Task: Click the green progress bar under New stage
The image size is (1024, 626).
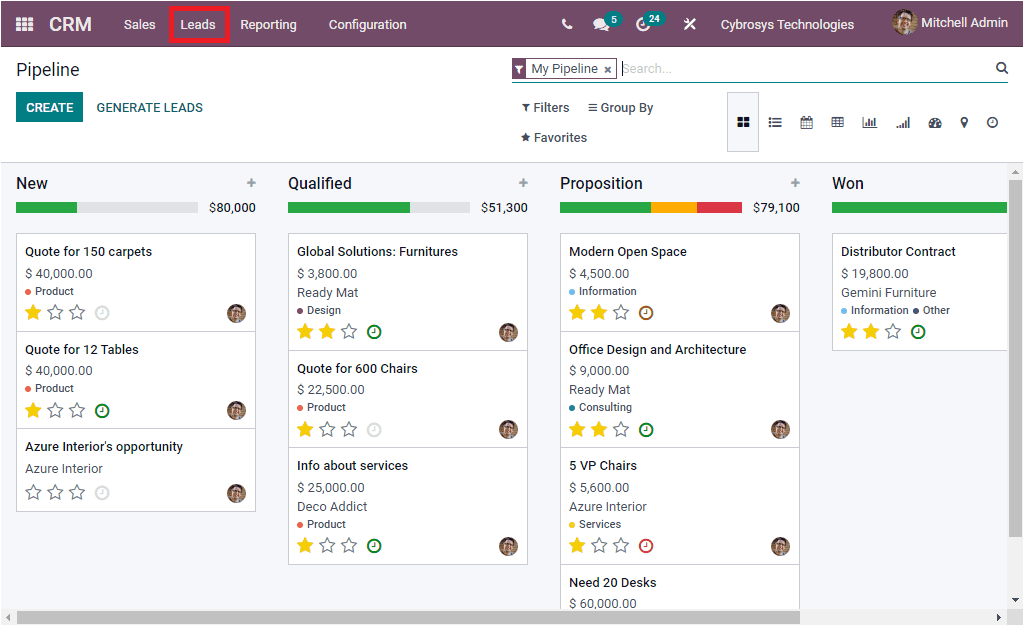Action: [x=45, y=207]
